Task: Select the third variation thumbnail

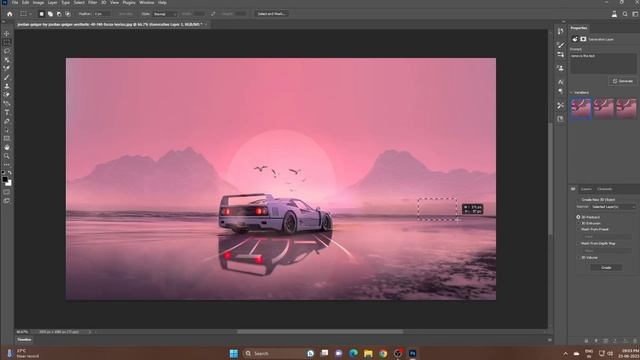Action: pos(627,108)
